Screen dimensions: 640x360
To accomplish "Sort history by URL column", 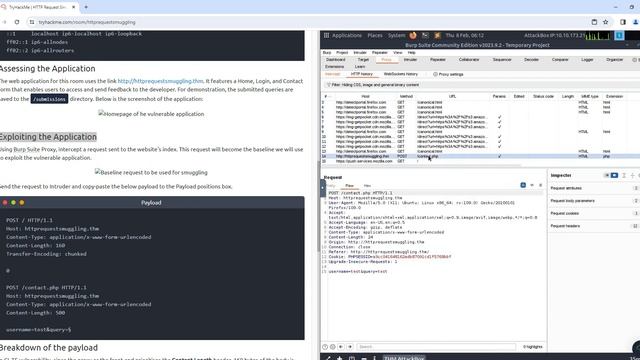I will [x=452, y=96].
